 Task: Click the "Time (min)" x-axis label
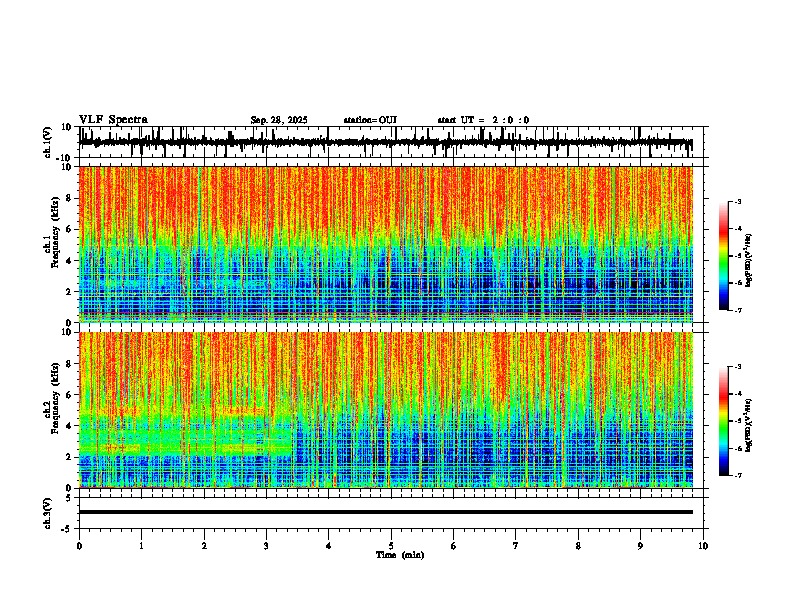[400, 555]
